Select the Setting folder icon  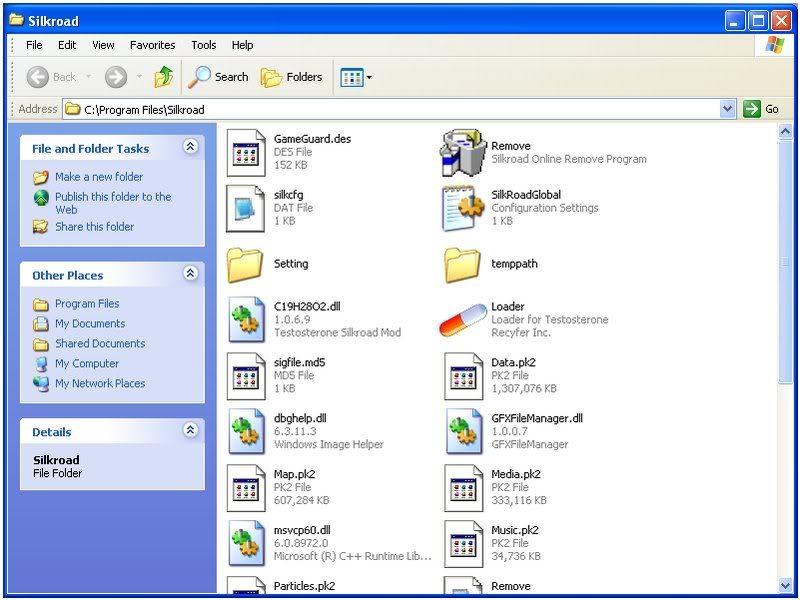pos(245,265)
